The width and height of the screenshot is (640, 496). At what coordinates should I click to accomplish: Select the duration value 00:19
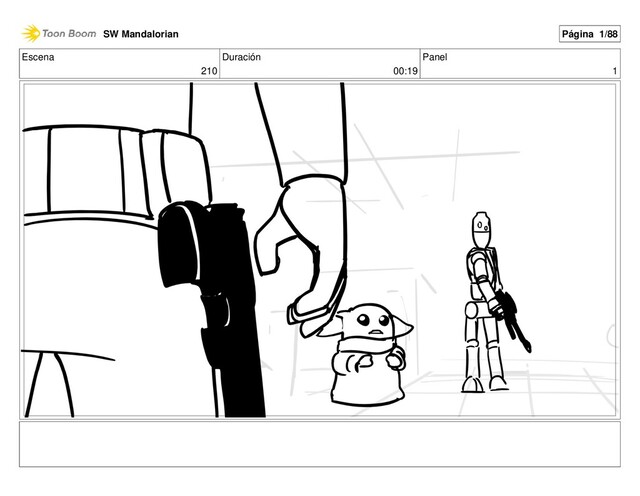[405, 71]
